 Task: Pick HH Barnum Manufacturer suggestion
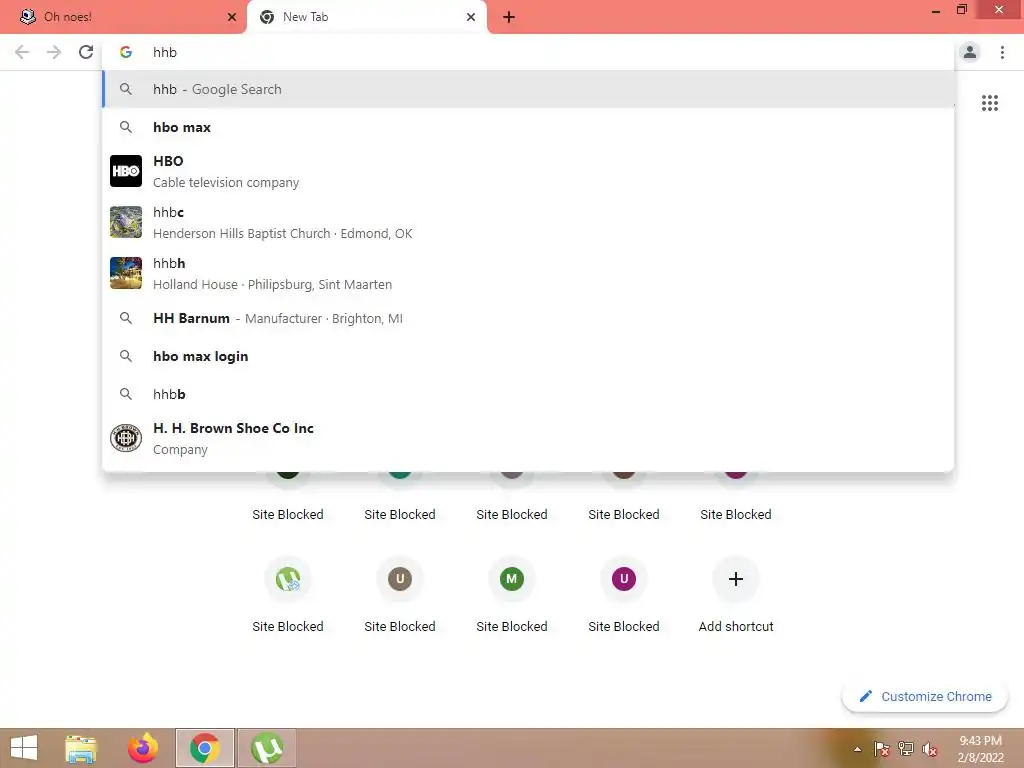pyautogui.click(x=528, y=318)
